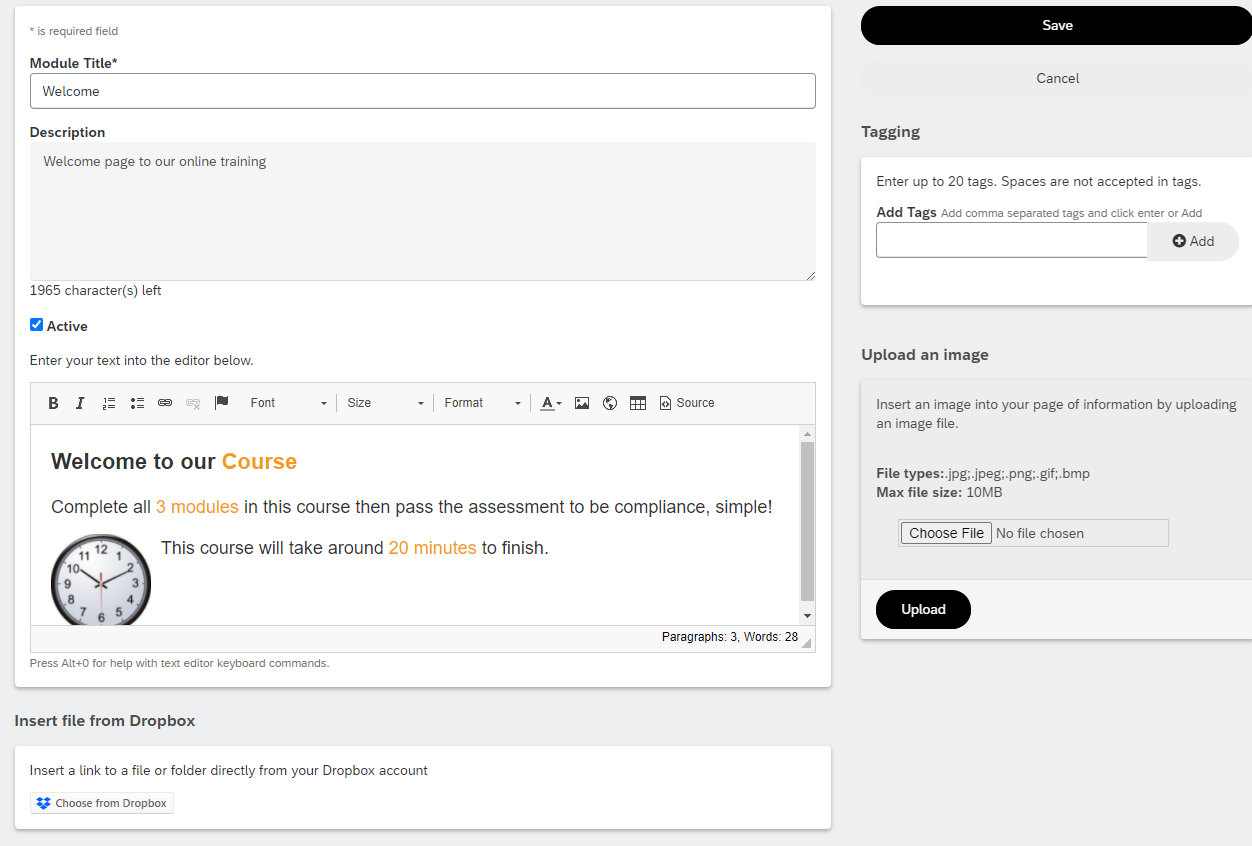Click the Add tag button
The image size is (1252, 846).
1193,241
